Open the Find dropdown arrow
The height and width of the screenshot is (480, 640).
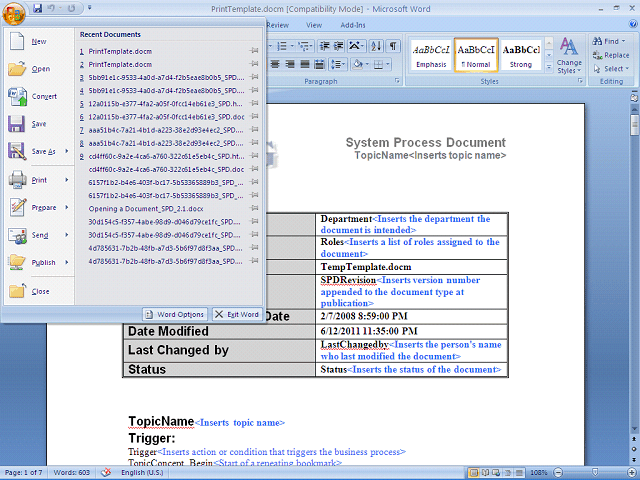click(x=624, y=41)
